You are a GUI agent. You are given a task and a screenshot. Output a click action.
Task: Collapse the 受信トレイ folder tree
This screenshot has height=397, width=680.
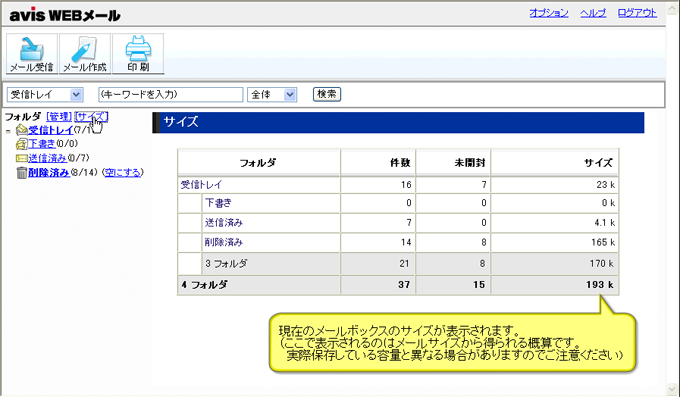[8, 131]
